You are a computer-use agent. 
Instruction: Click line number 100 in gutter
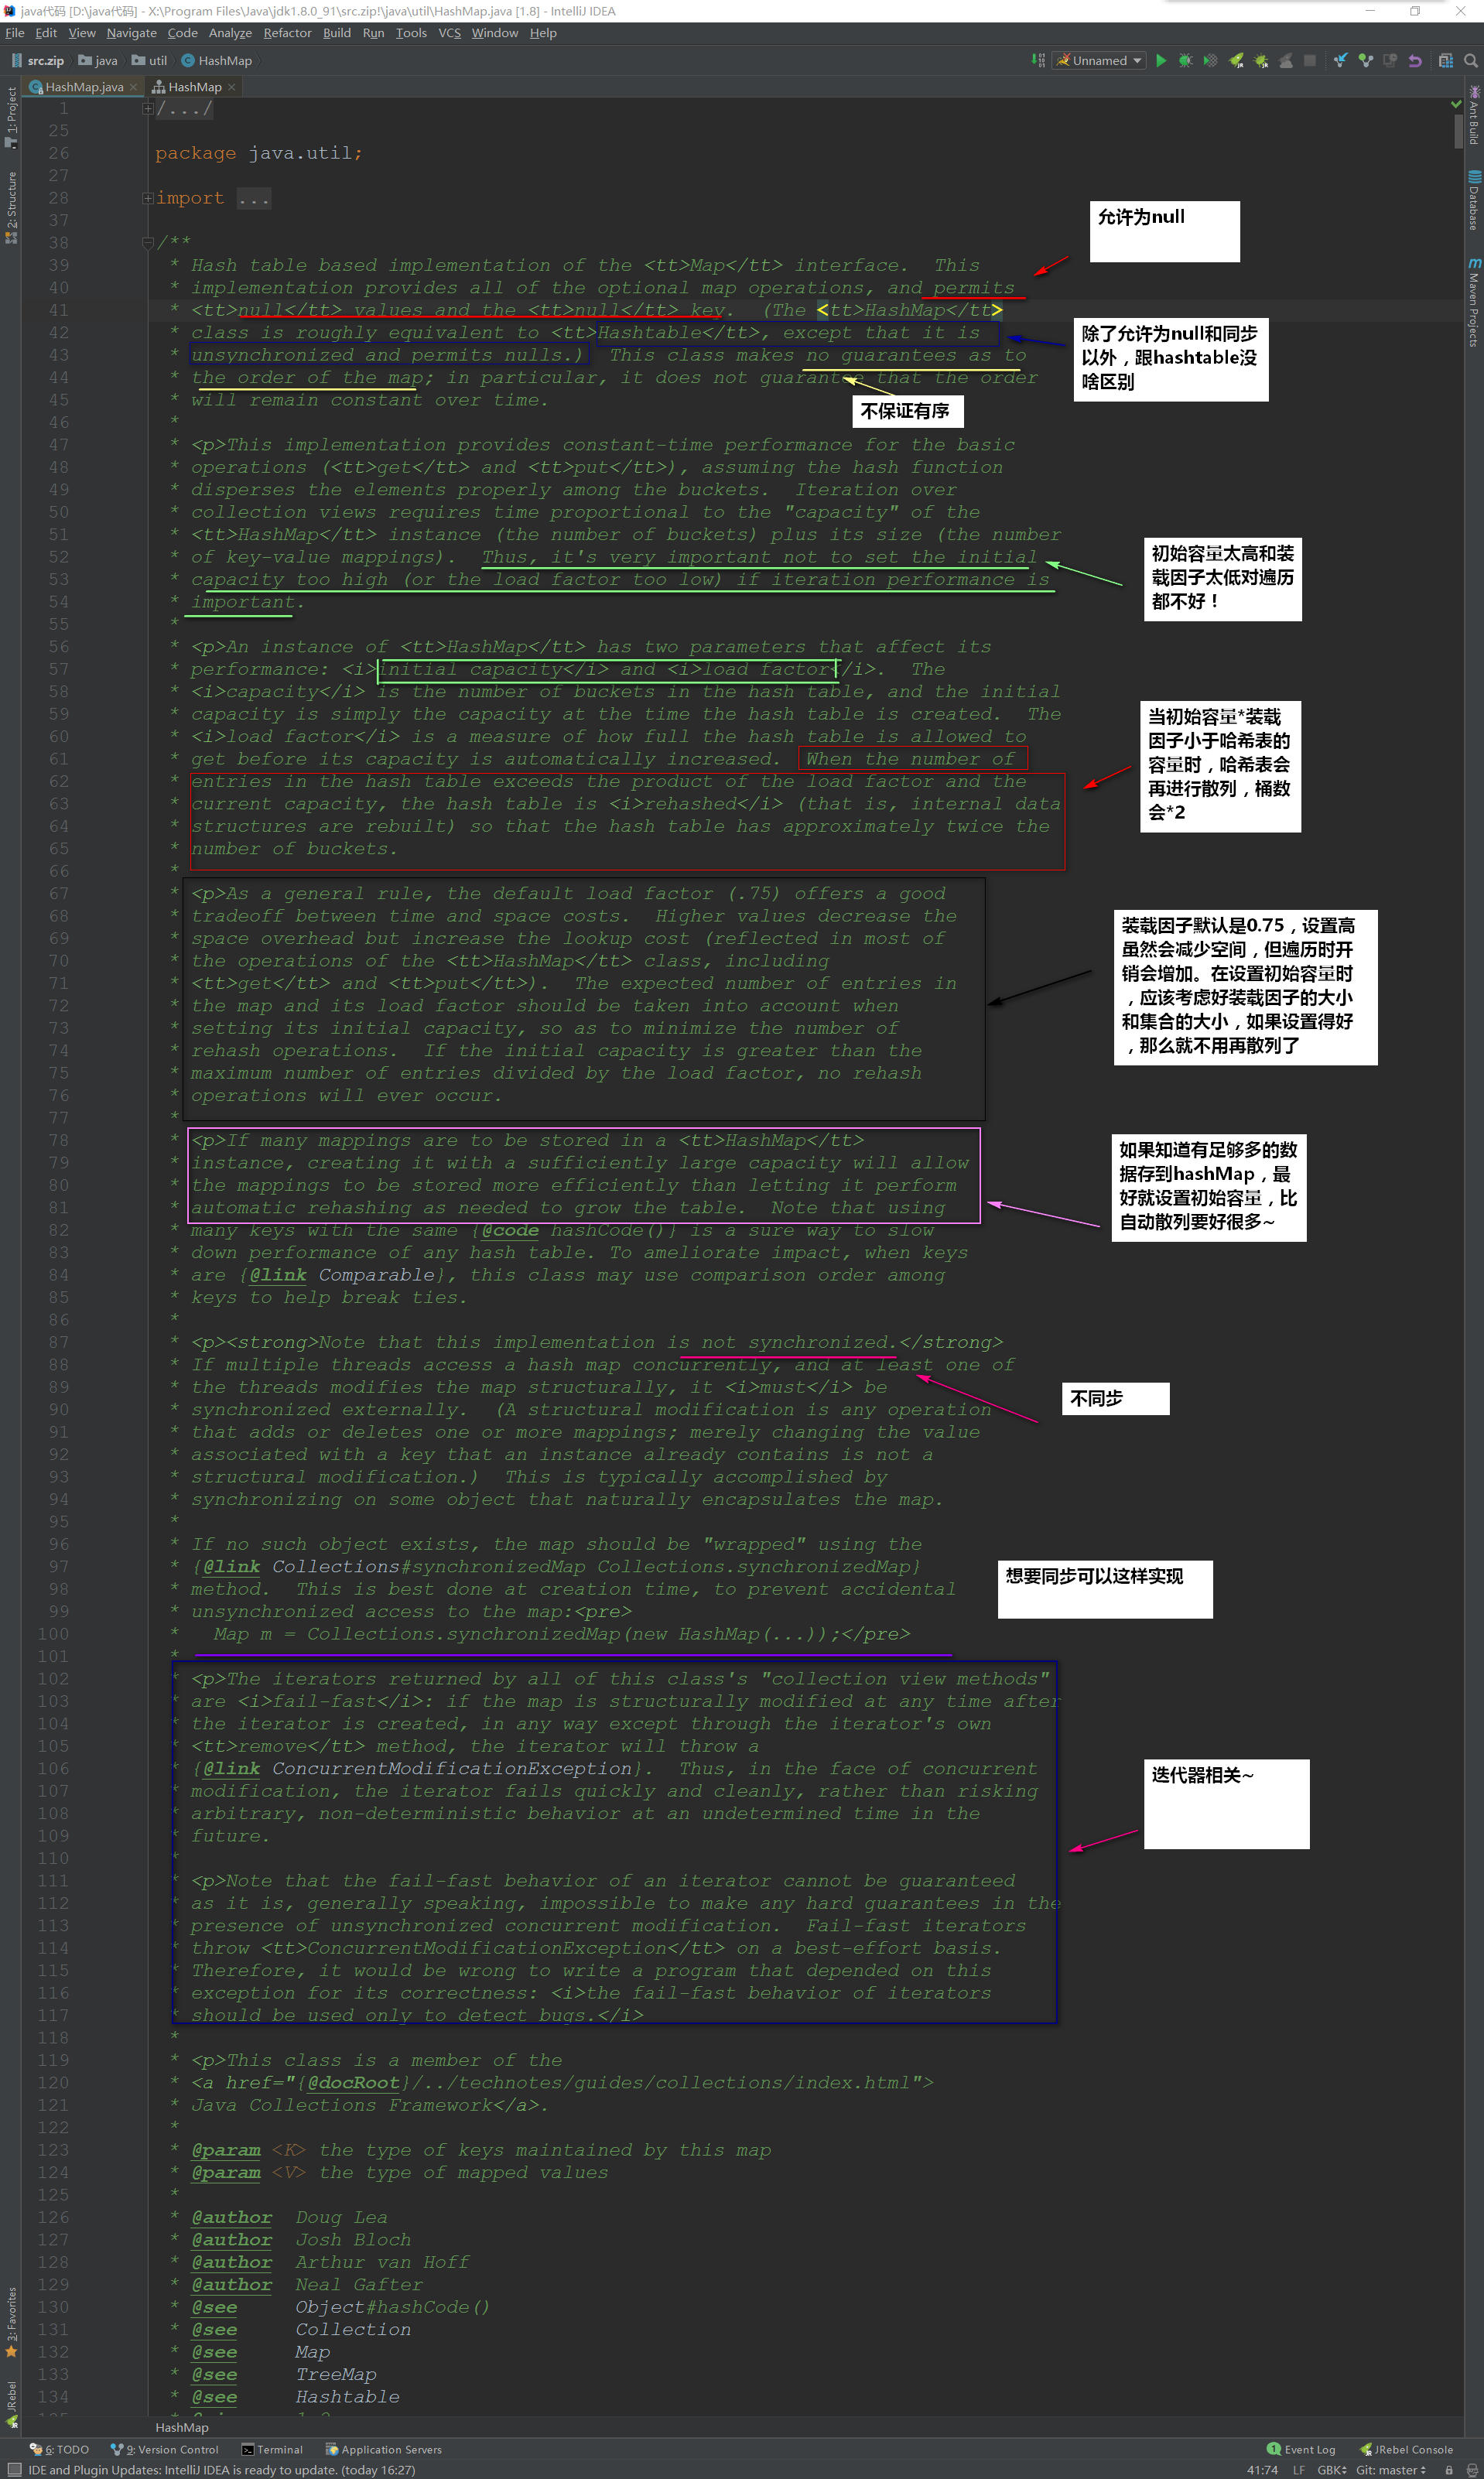(53, 1633)
